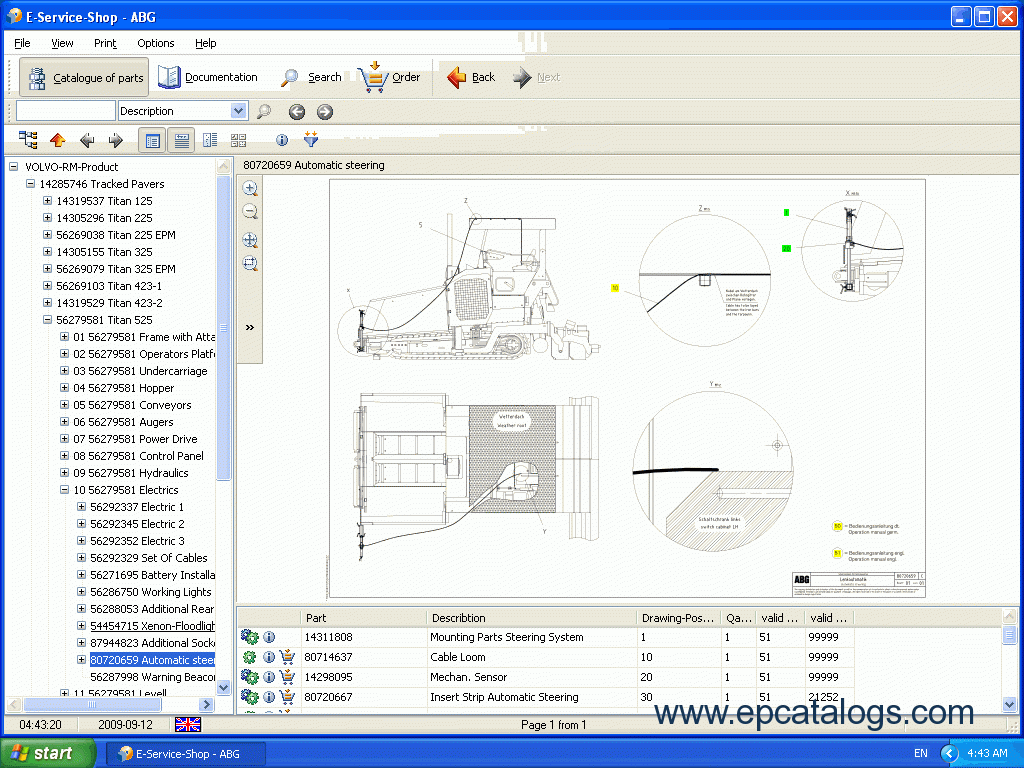Click the green position marker 20 on drawing

(x=786, y=249)
